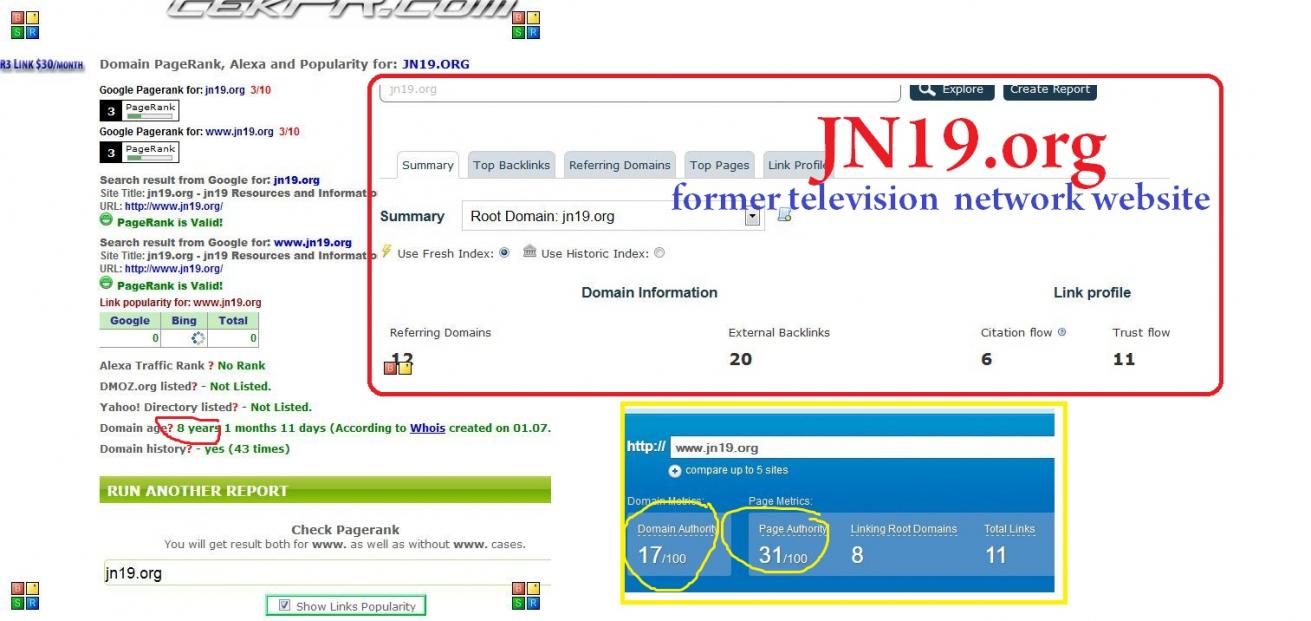Open the R3 Link $30/month banner
Screen dimensions: 1311x621
(x=42, y=65)
